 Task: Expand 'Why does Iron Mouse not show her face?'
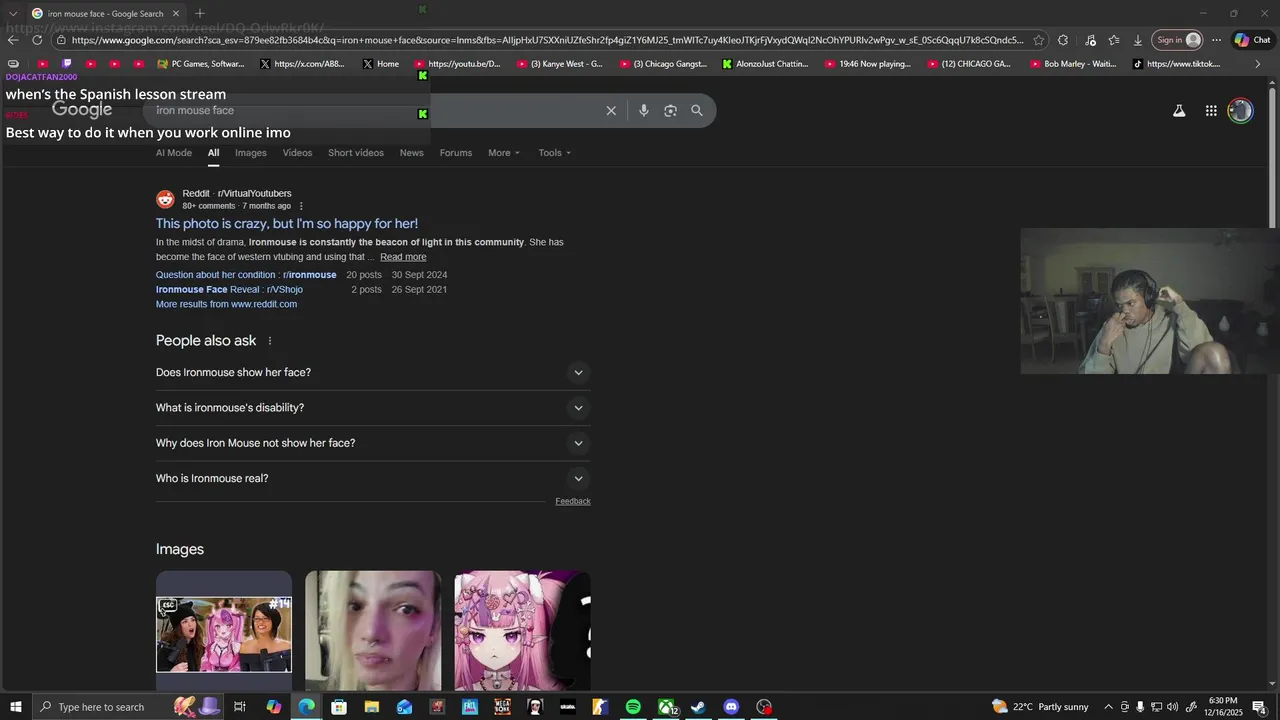tap(373, 443)
